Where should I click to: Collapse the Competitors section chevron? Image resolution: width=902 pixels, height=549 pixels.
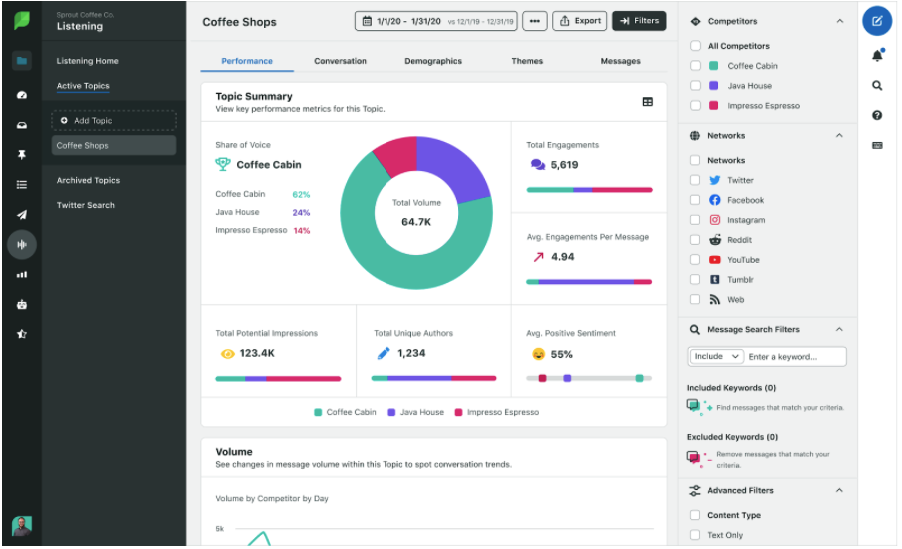[x=839, y=21]
